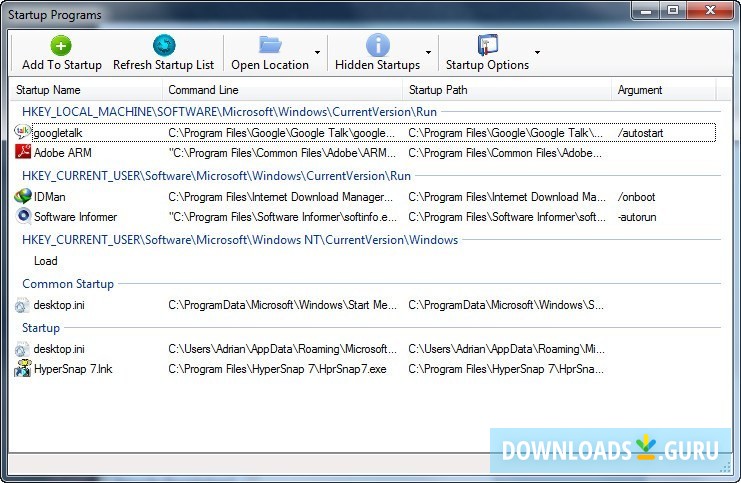Select the Common Startup group header
This screenshot has width=741, height=483.
68,284
